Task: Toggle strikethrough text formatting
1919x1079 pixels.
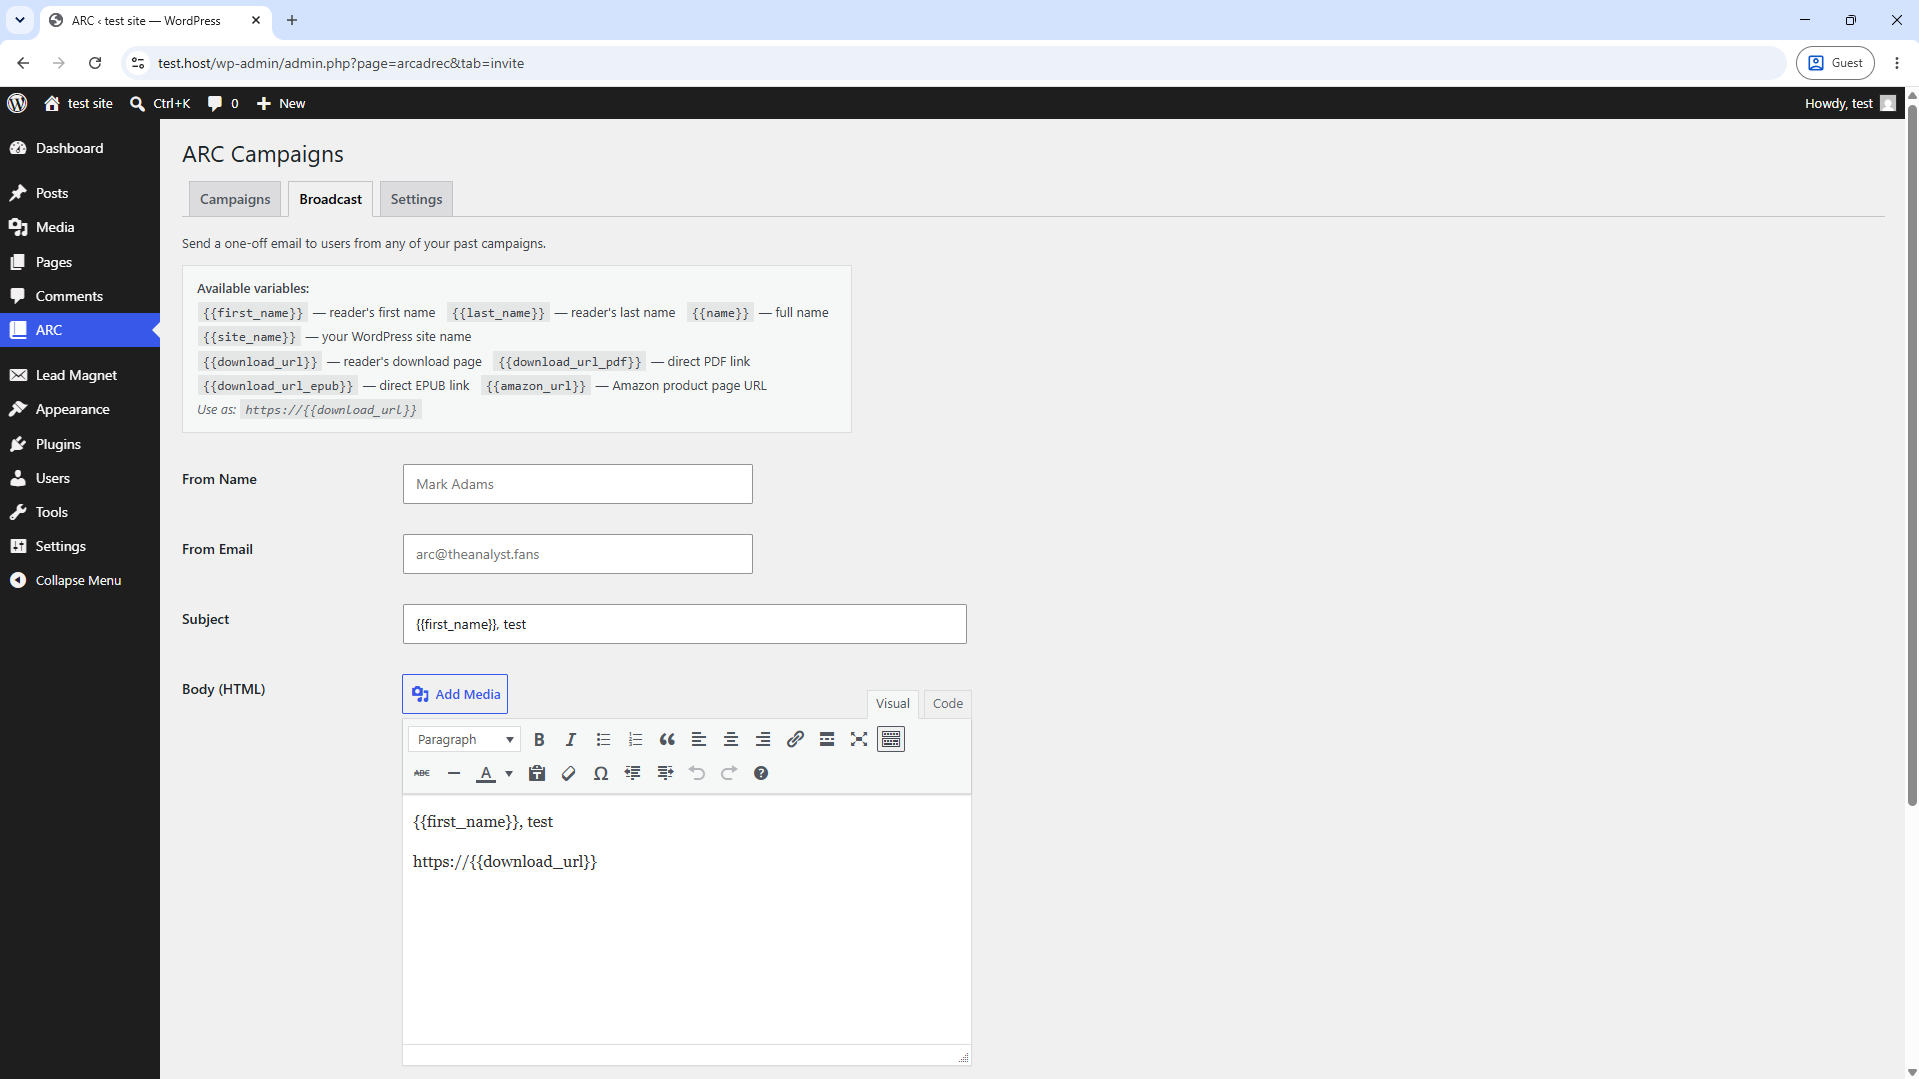Action: click(422, 773)
